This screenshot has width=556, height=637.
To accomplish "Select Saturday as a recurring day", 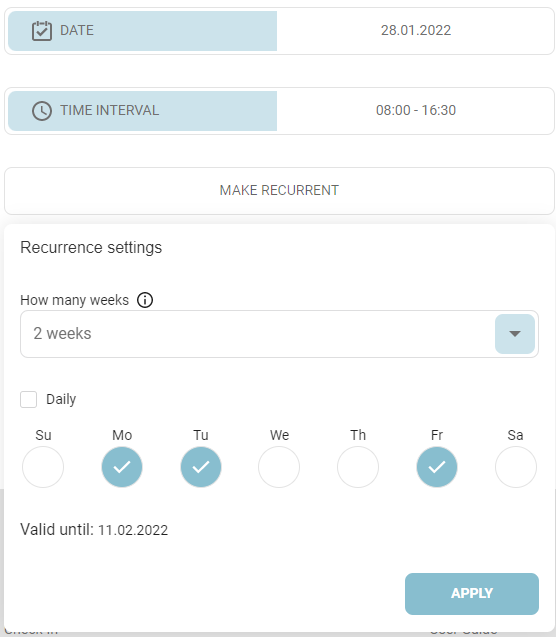I will pyautogui.click(x=516, y=467).
